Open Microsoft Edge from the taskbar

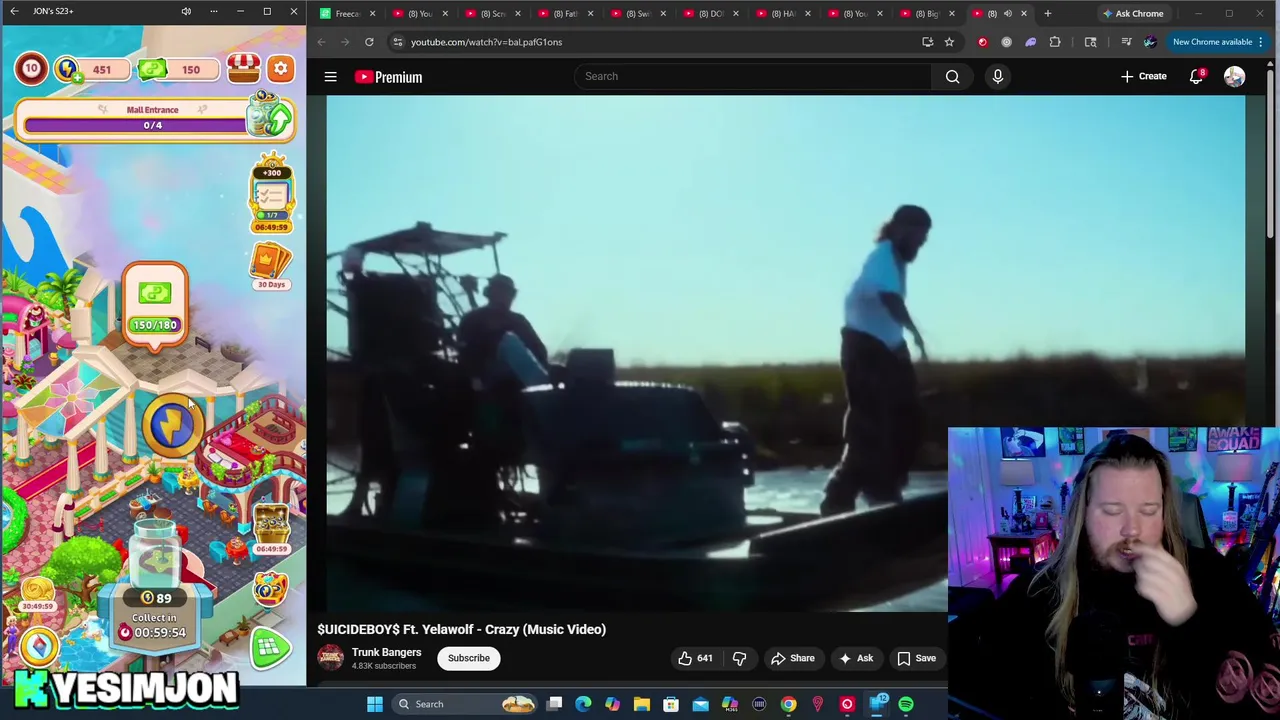pos(583,704)
